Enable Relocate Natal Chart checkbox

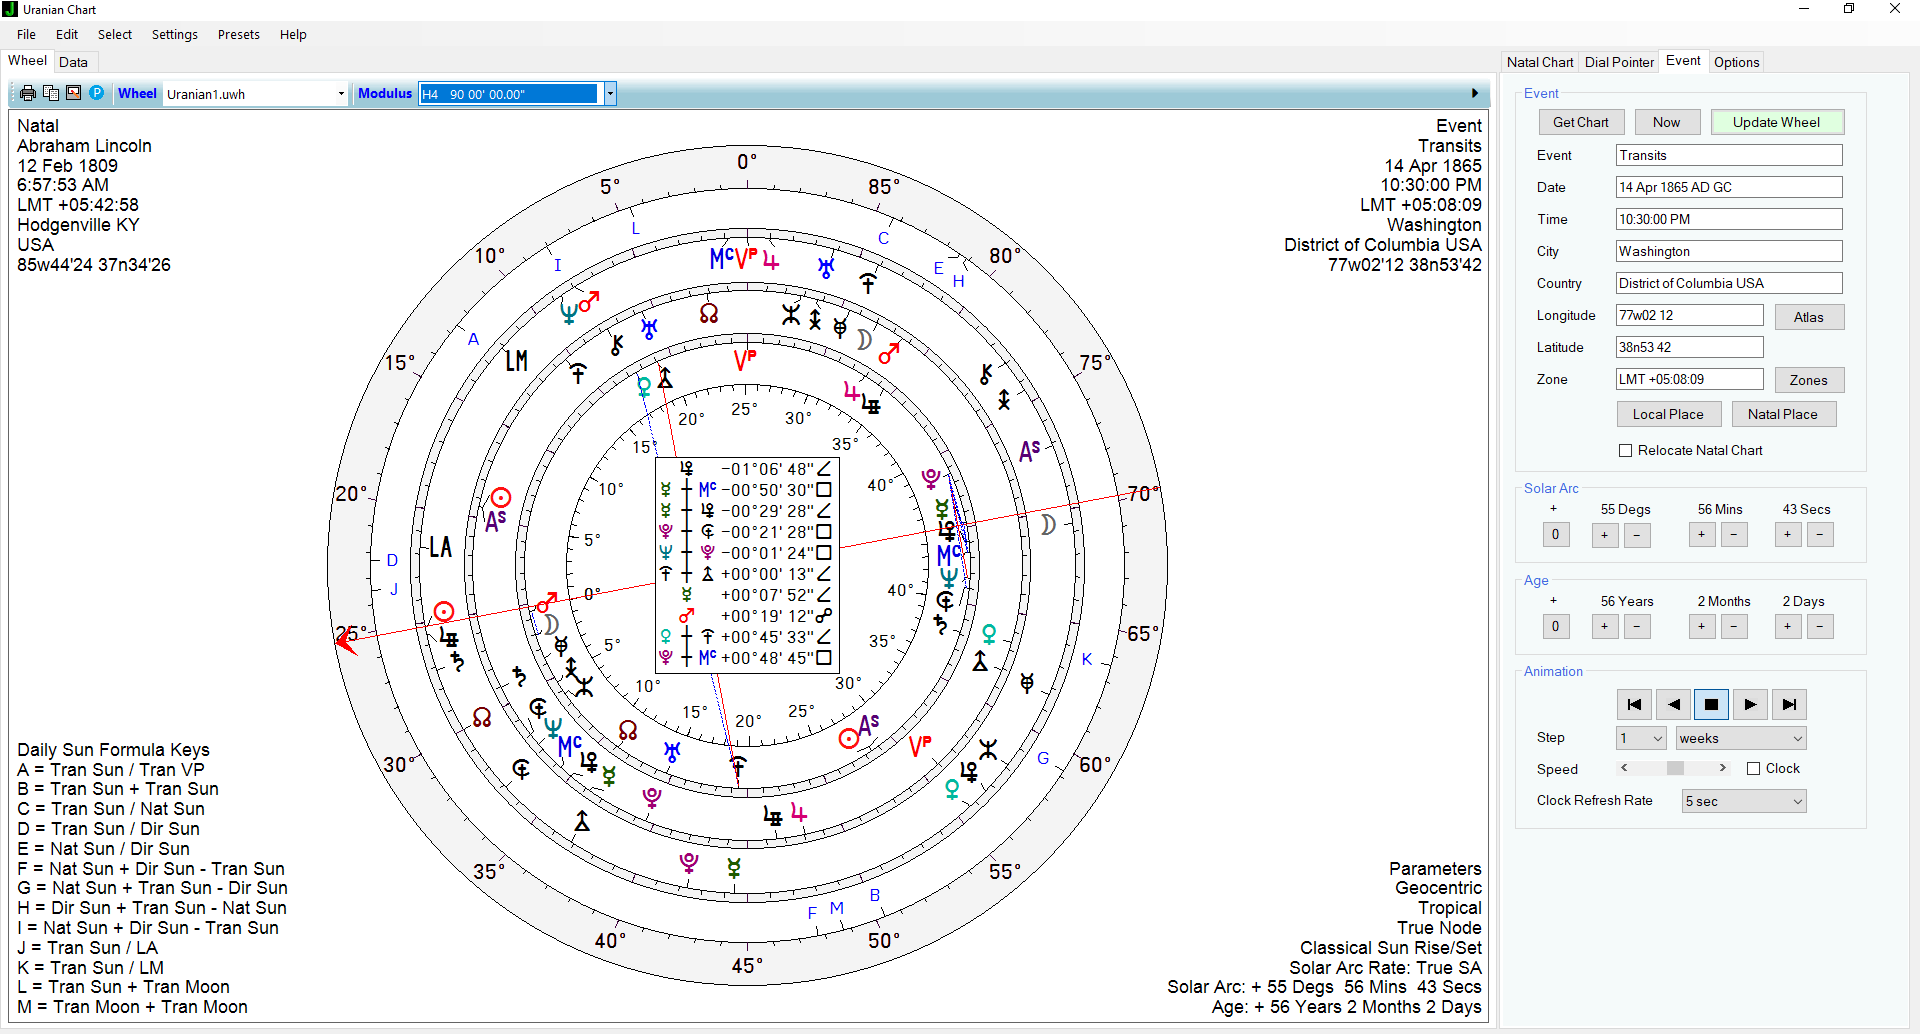click(1625, 451)
